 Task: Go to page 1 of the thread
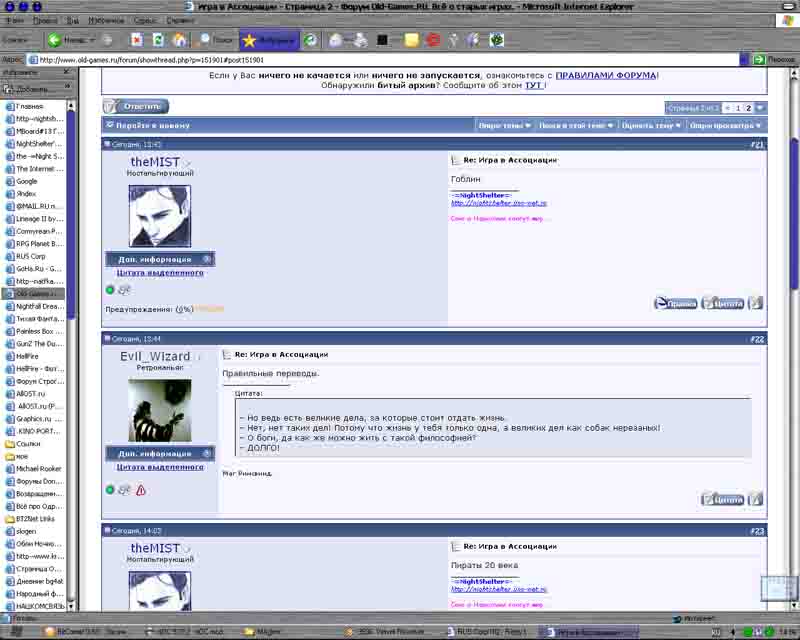pos(737,108)
